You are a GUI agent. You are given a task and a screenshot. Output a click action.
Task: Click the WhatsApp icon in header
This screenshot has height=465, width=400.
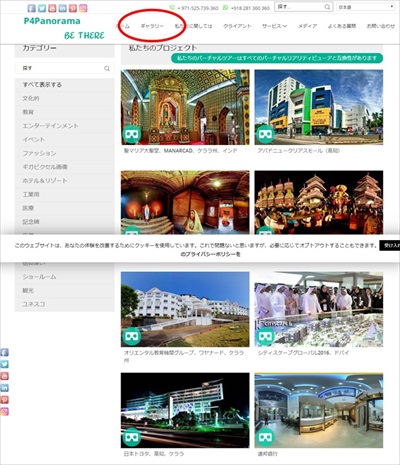(226, 7)
